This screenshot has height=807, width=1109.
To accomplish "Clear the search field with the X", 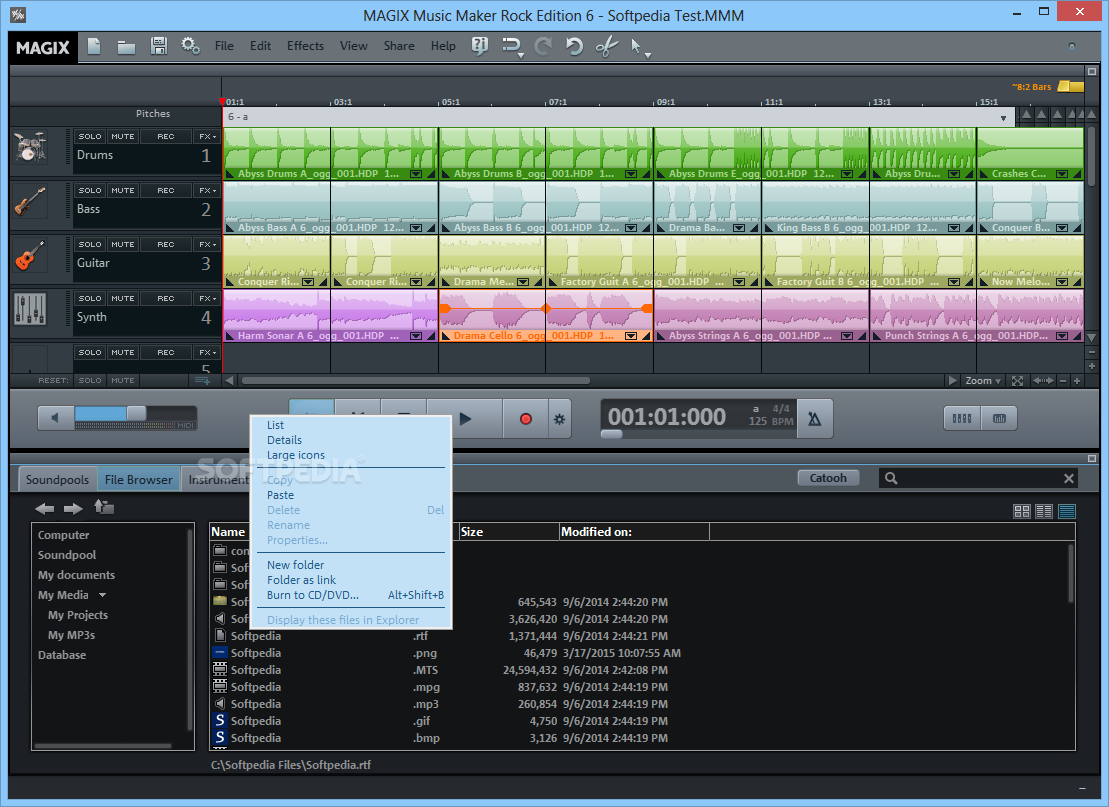I will pyautogui.click(x=1069, y=479).
